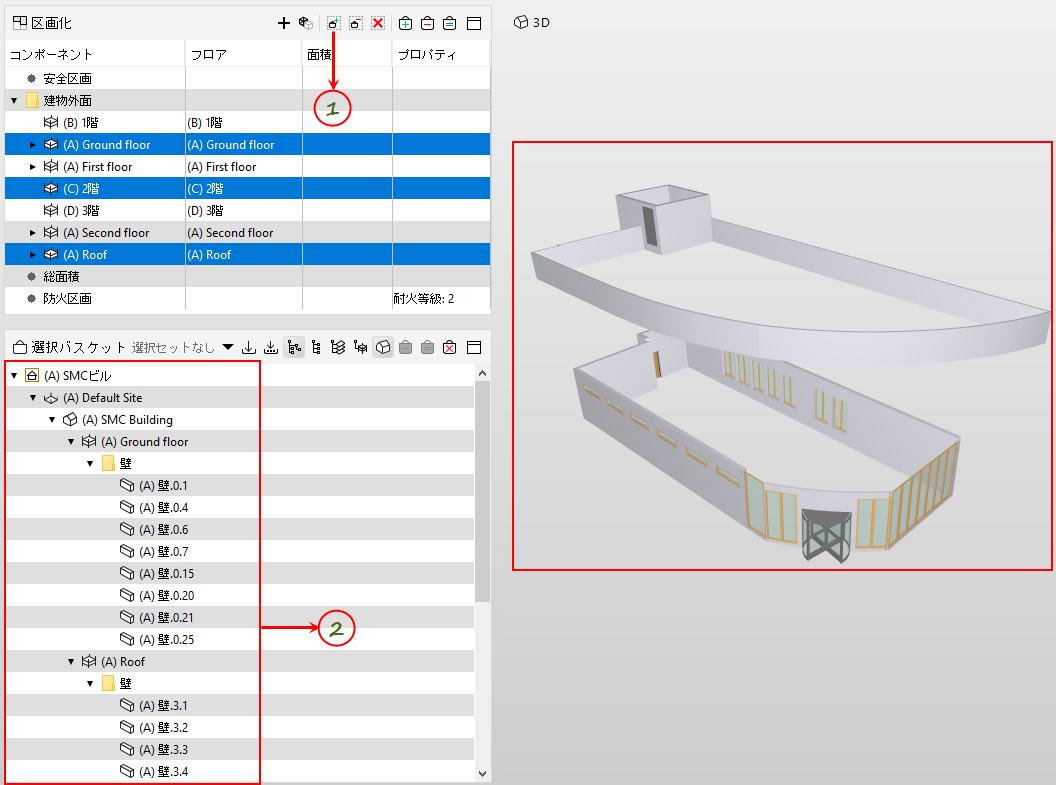
Task: Select (A) 壁.0.1 in the basket tree
Action: point(163,486)
